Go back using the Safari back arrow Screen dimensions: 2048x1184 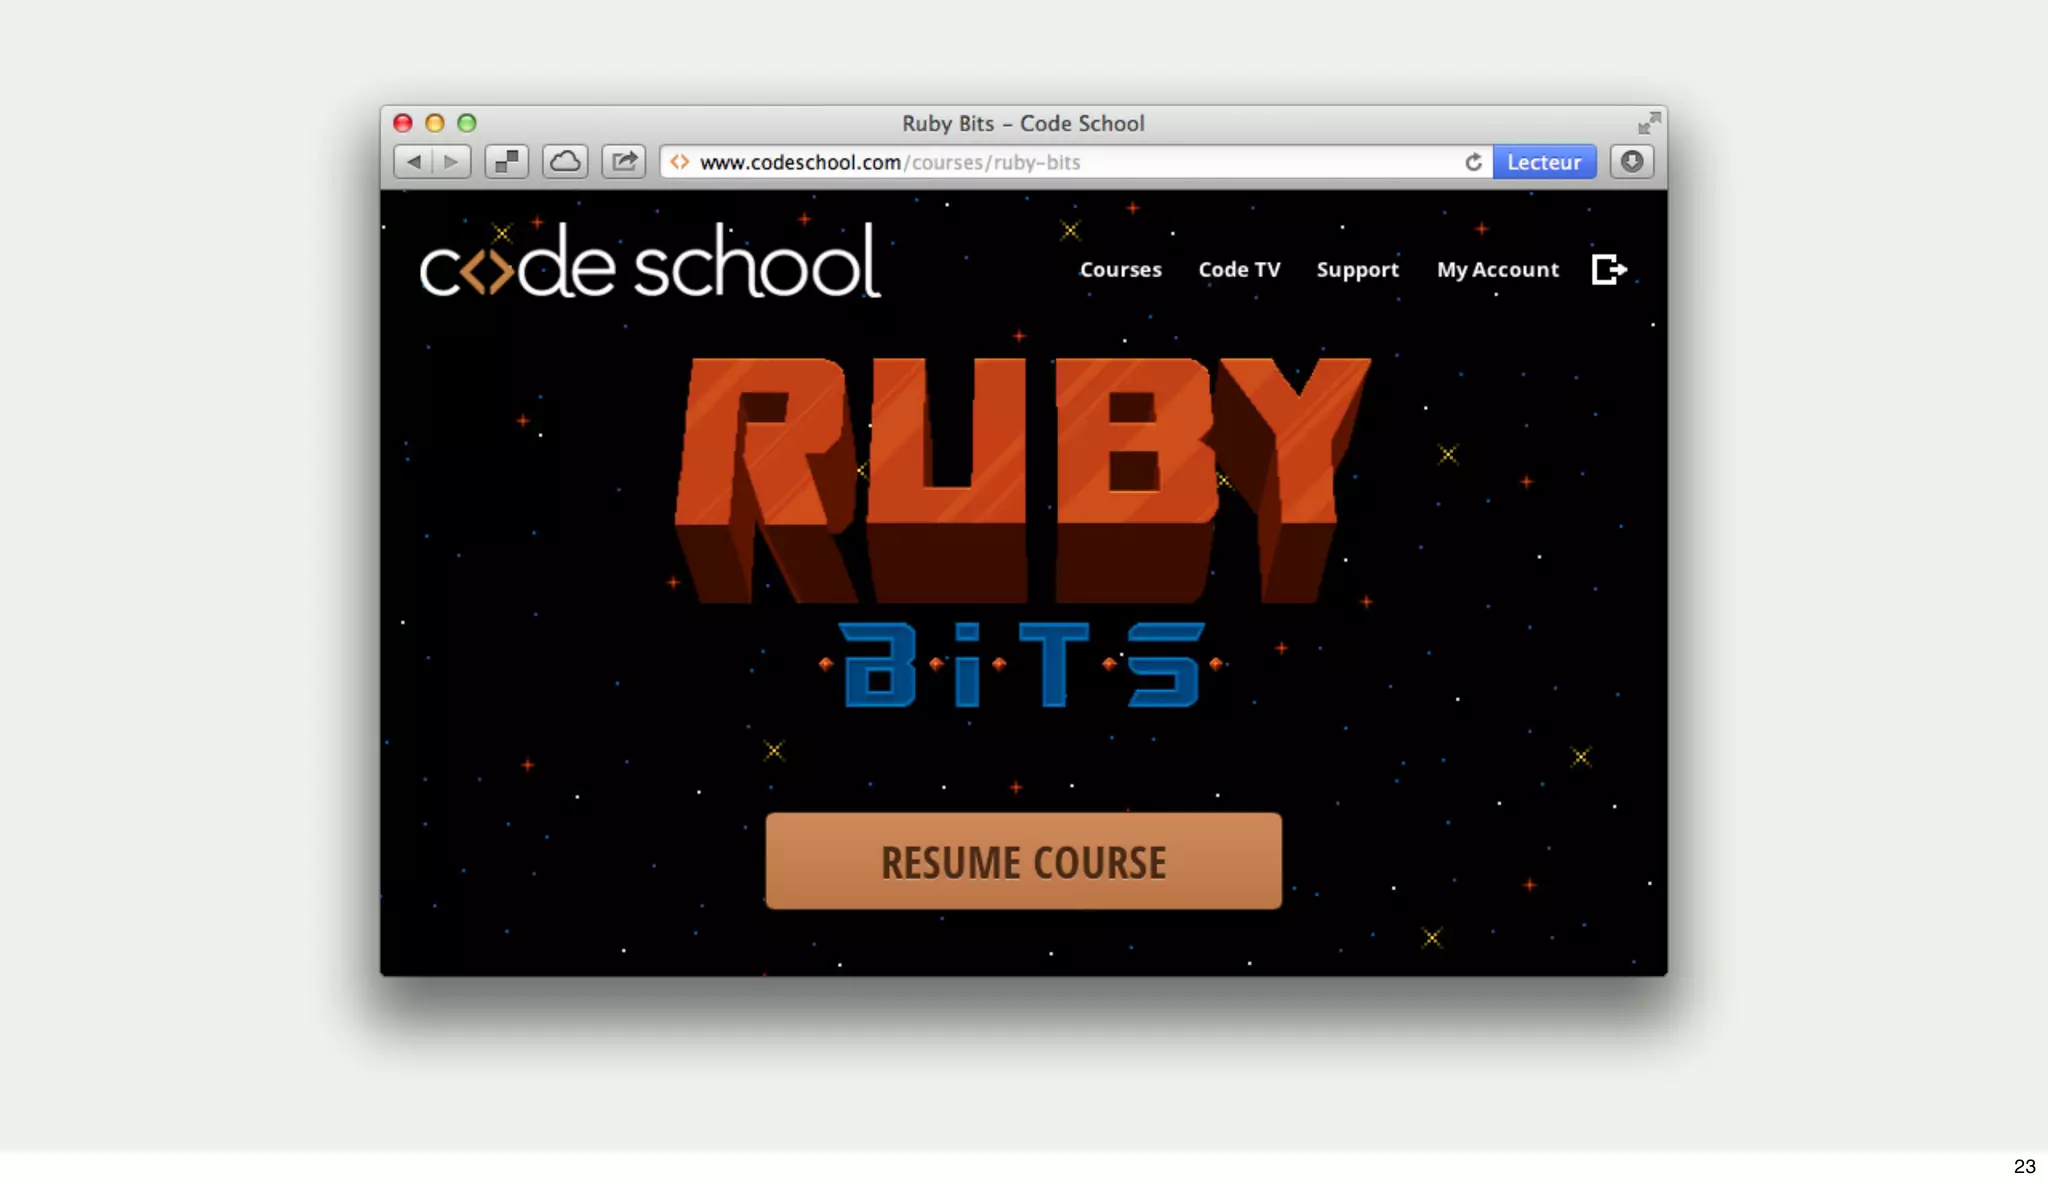(413, 162)
